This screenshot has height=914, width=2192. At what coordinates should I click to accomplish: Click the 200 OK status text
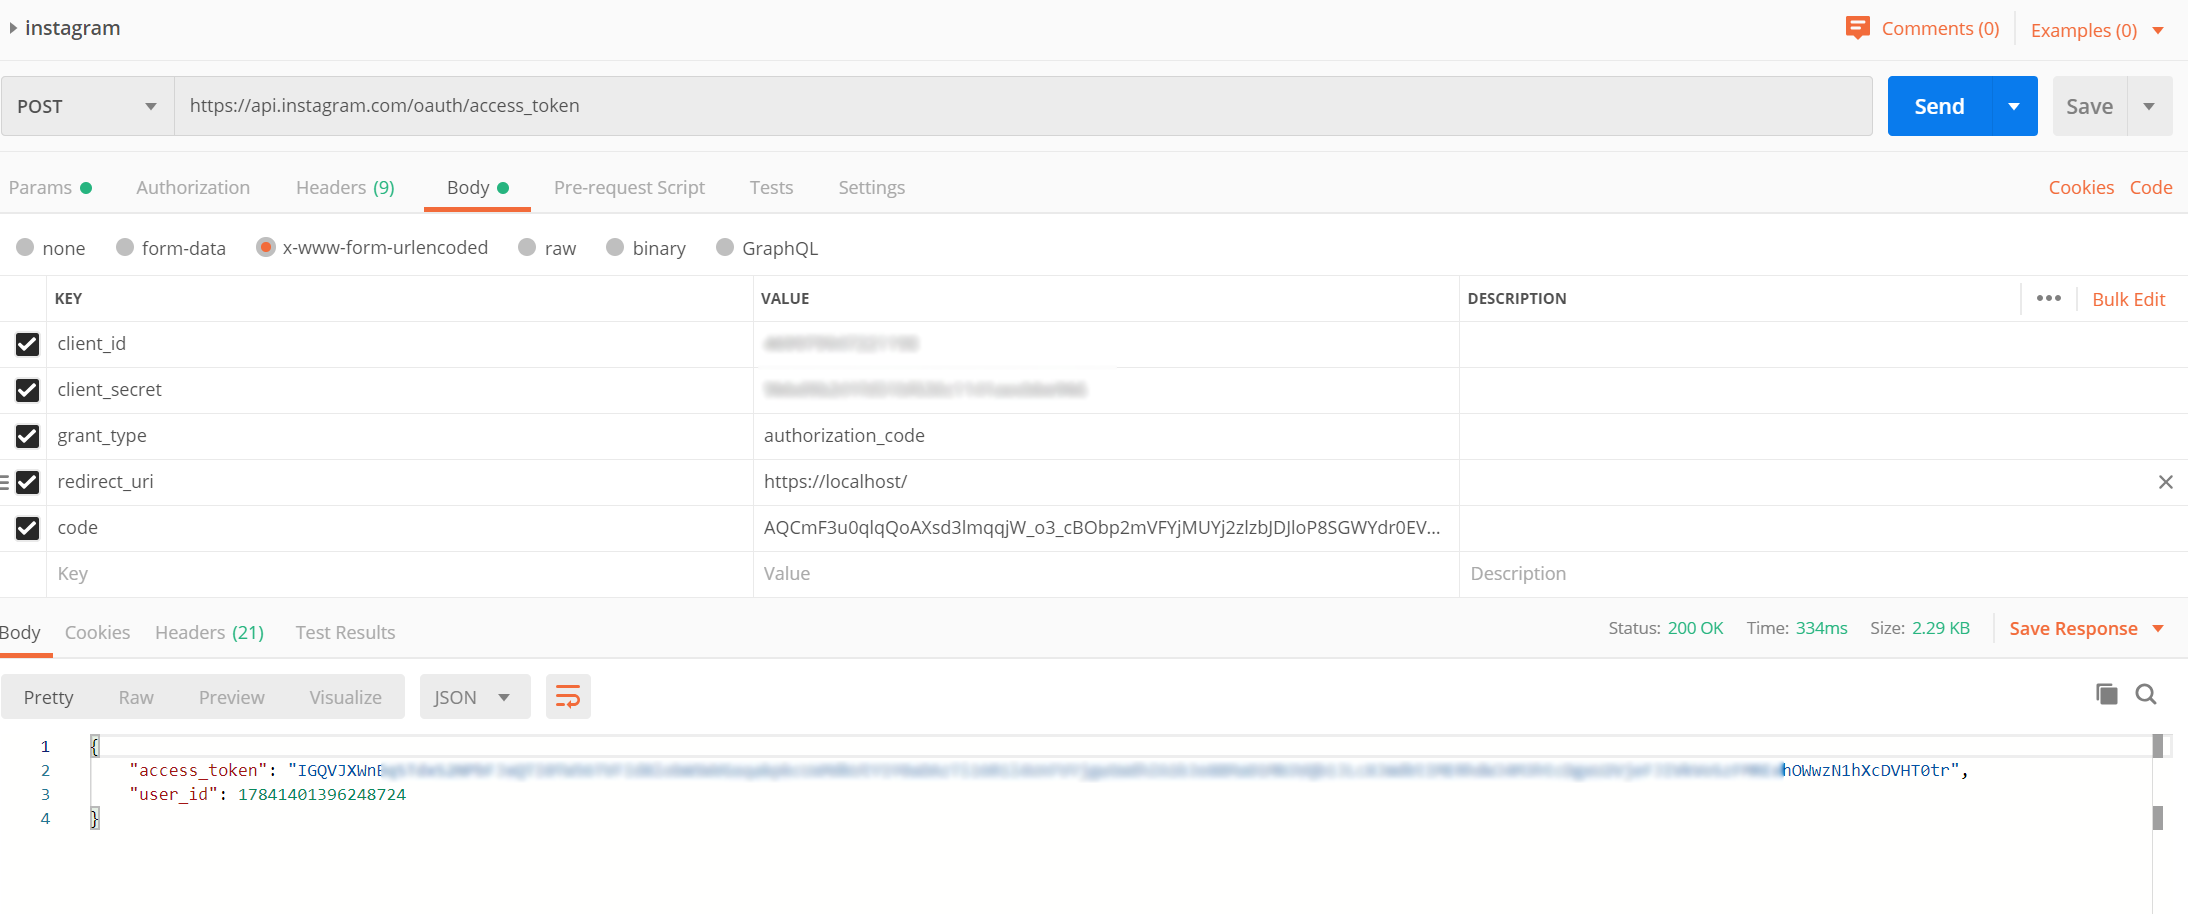[x=1695, y=628]
